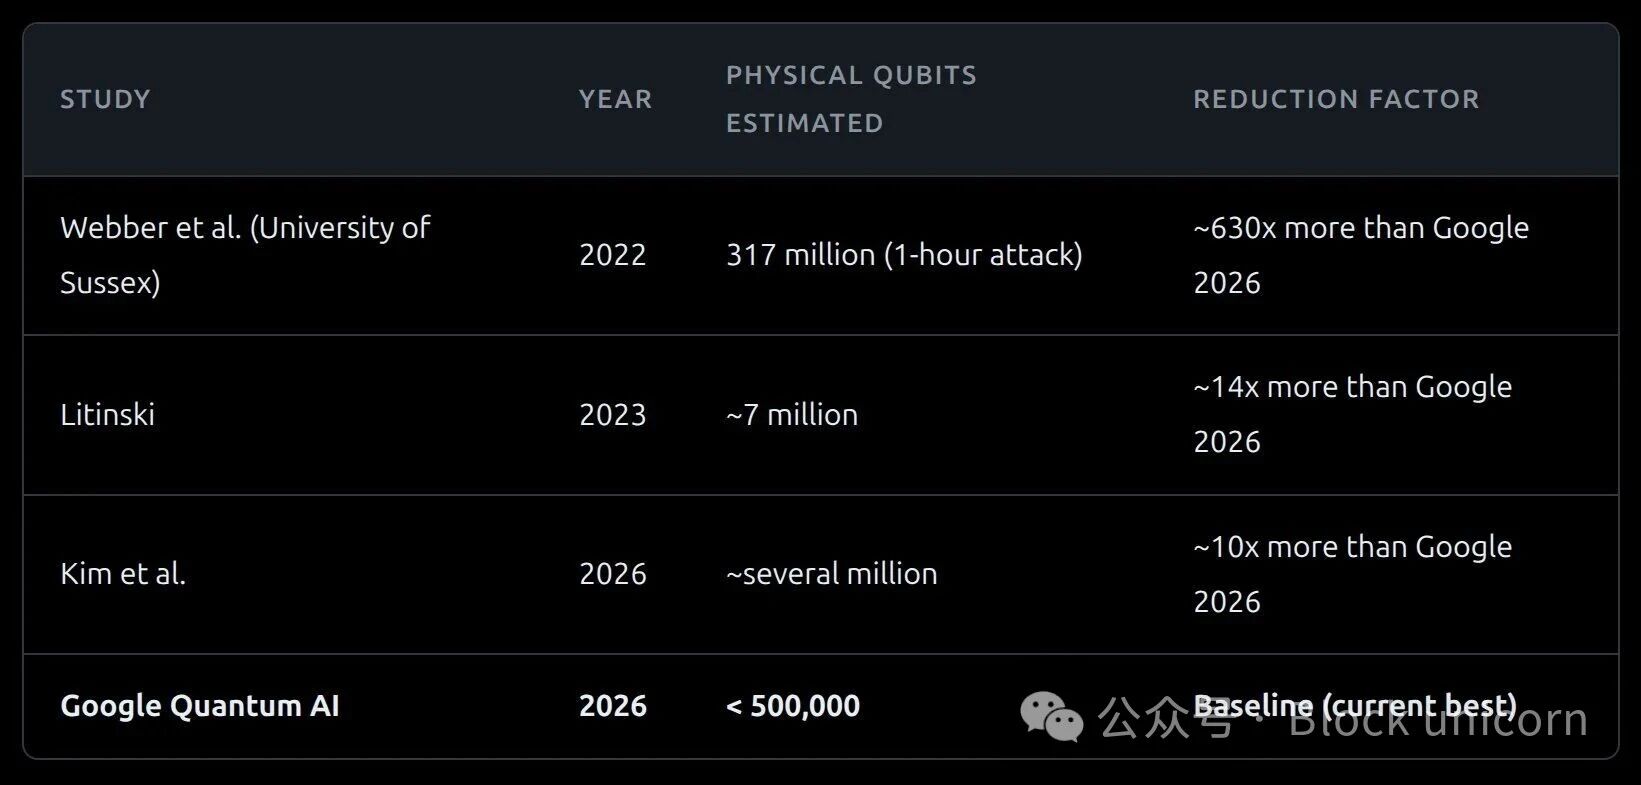Select the Webber et al. study cell
Viewport: 1641px width, 785px height.
click(245, 255)
